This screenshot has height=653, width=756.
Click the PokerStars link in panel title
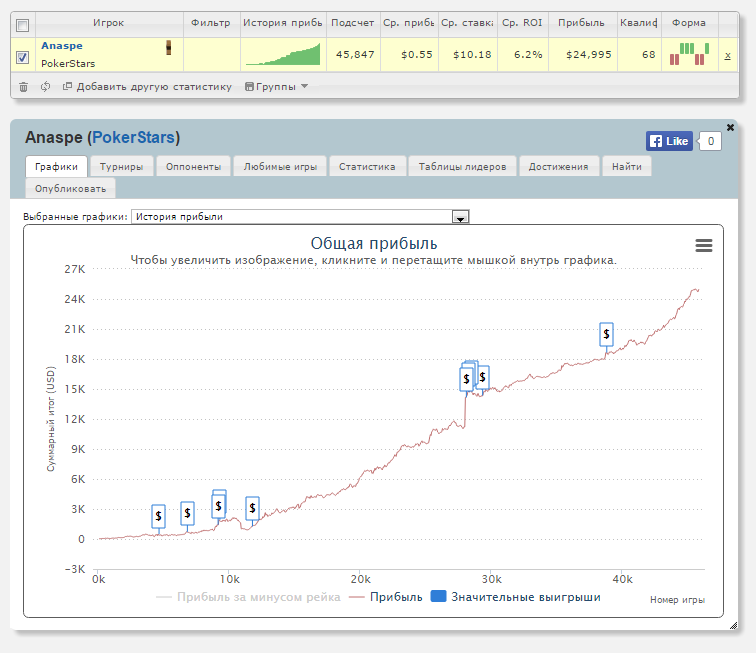134,137
